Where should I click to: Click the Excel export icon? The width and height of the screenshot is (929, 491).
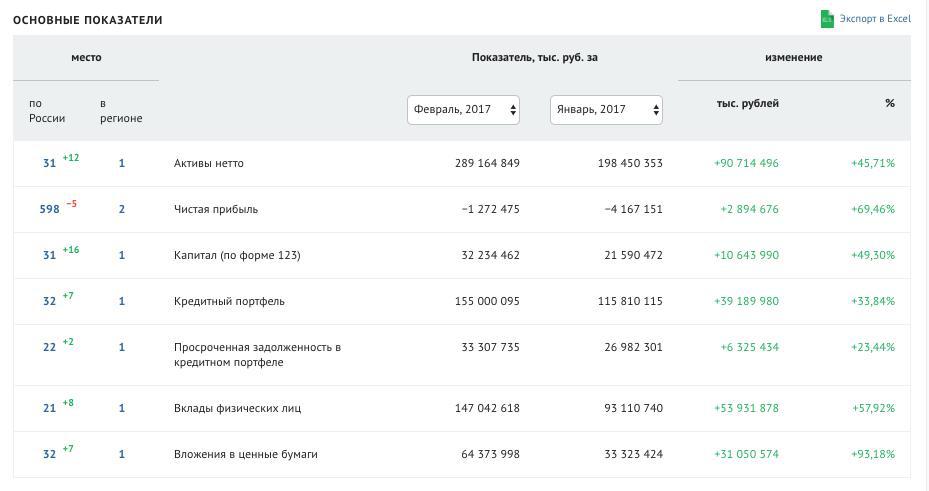click(x=827, y=19)
